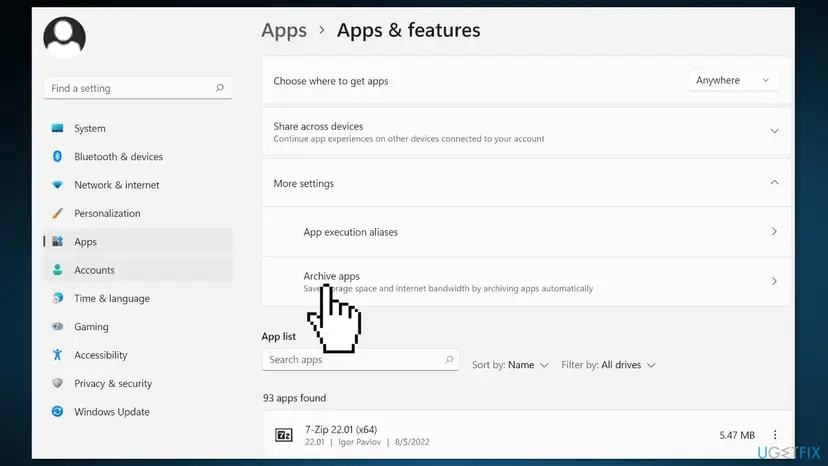
Task: Open App execution aliases via chevron
Action: click(774, 231)
